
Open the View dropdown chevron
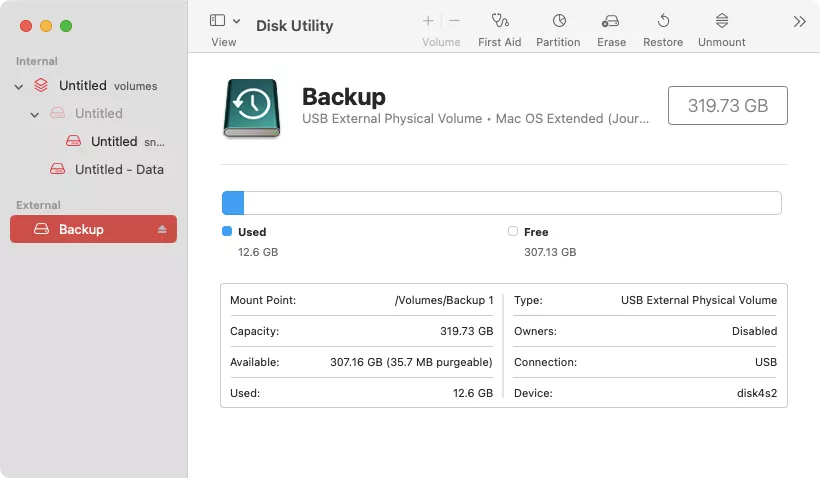click(x=237, y=21)
